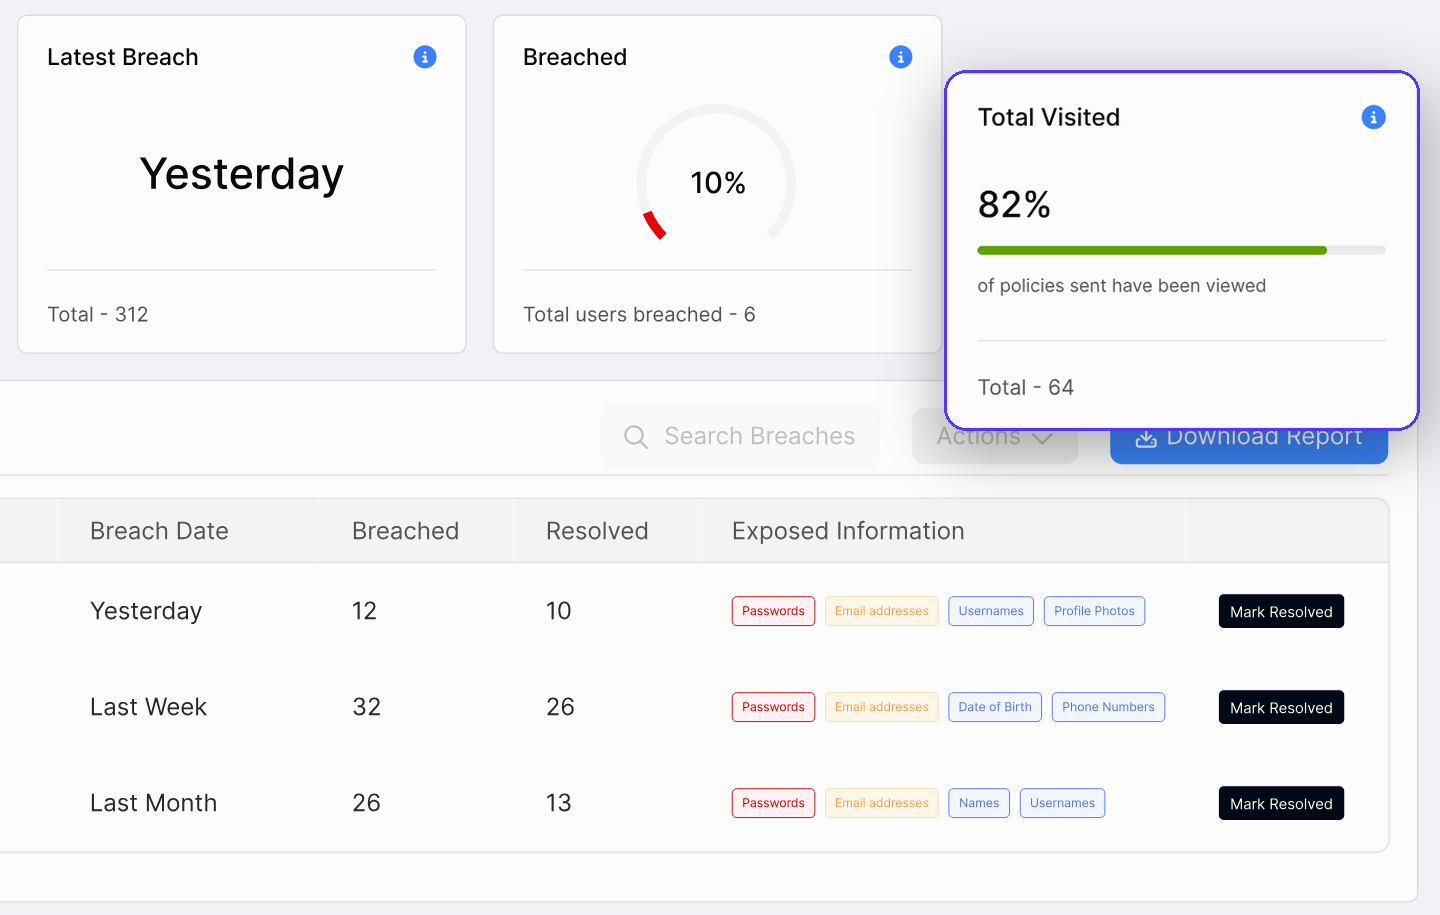Select the Passwords tag in Last Month row
This screenshot has width=1440, height=915.
click(x=773, y=803)
